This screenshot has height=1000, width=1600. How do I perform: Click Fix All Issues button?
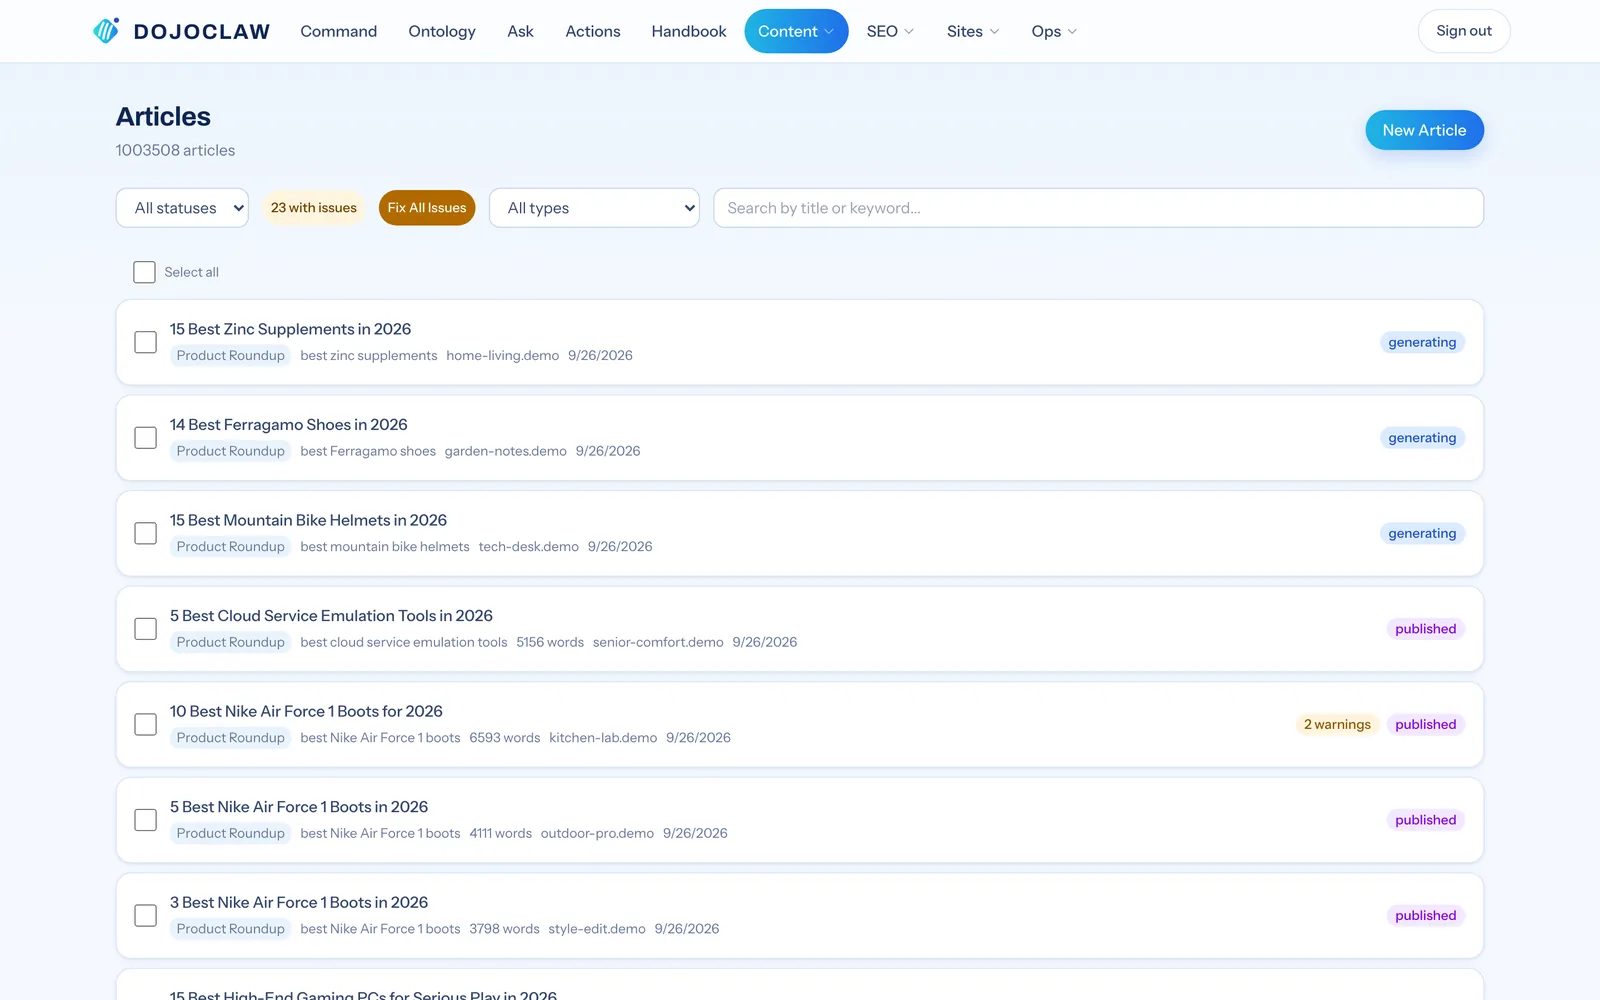(427, 208)
